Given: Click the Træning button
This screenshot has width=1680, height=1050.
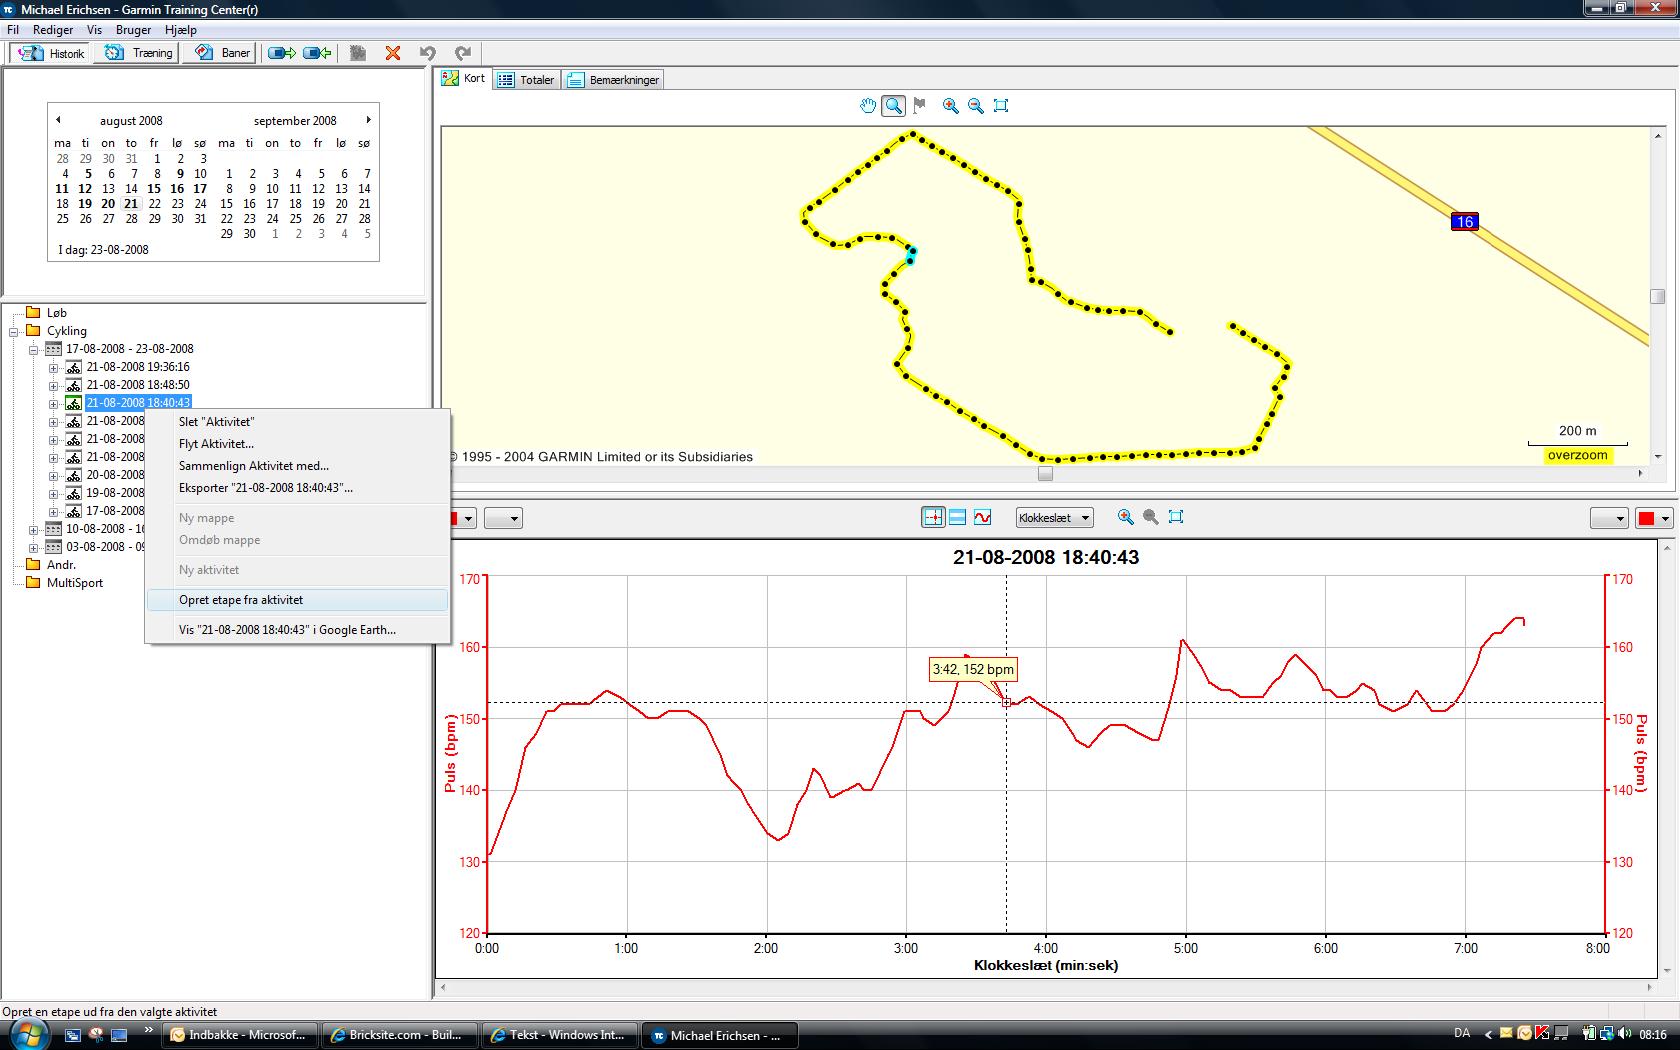Looking at the screenshot, I should coord(139,53).
